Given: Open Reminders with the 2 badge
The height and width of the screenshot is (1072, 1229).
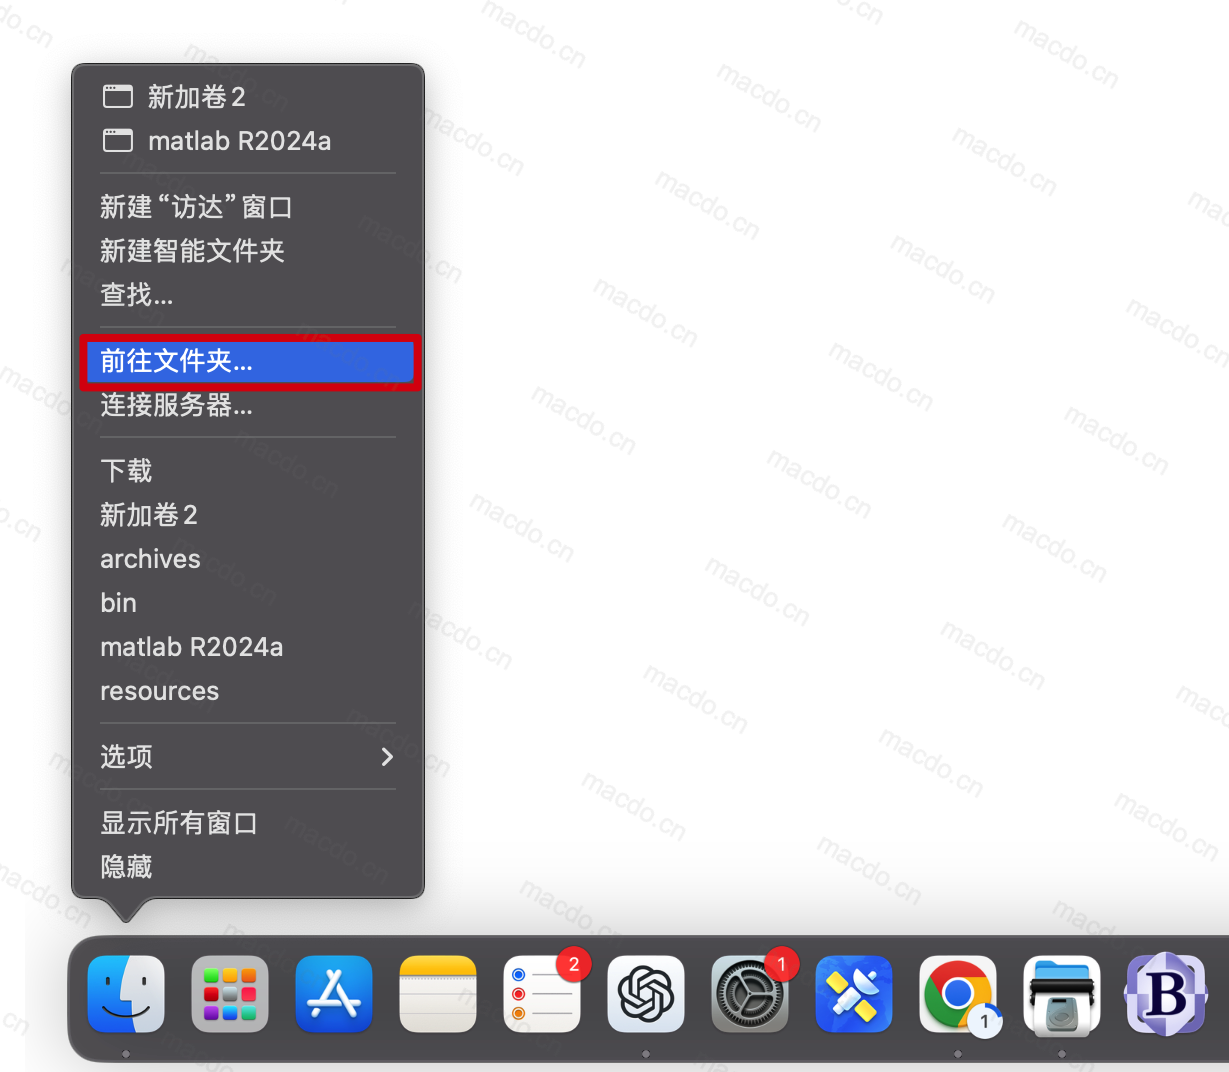Looking at the screenshot, I should point(542,993).
